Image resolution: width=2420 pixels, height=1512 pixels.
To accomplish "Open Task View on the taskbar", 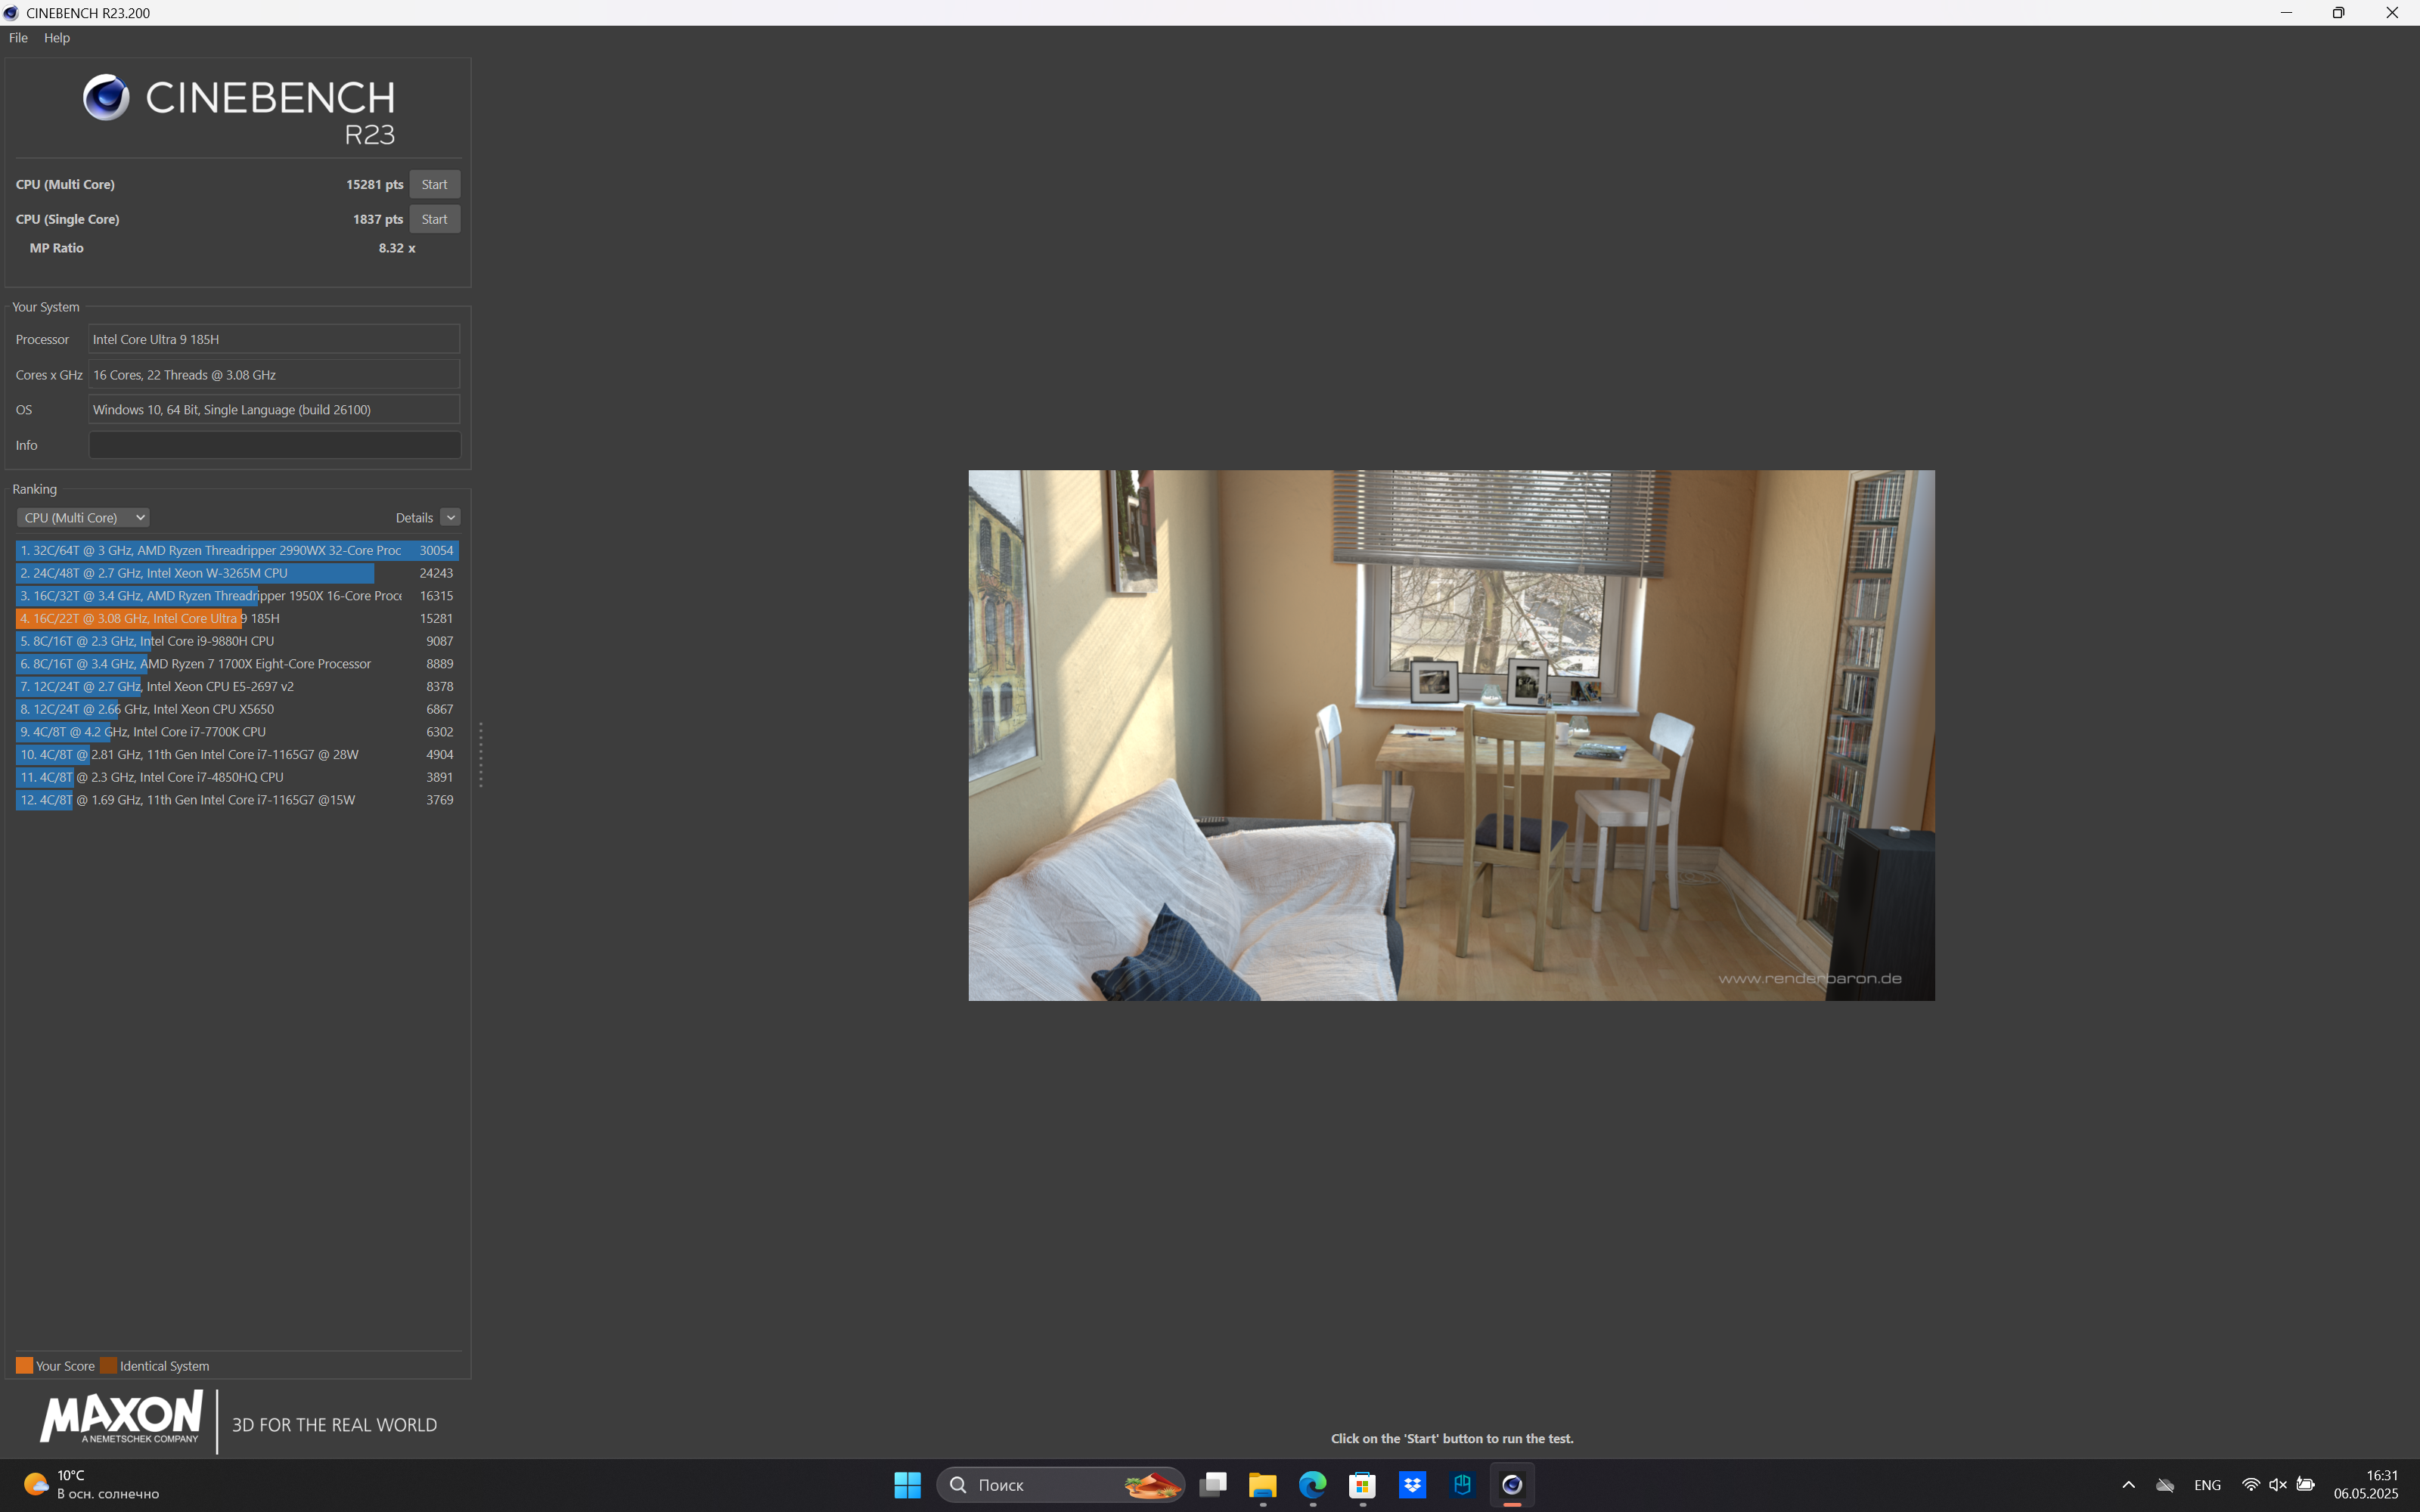I will coord(1213,1485).
